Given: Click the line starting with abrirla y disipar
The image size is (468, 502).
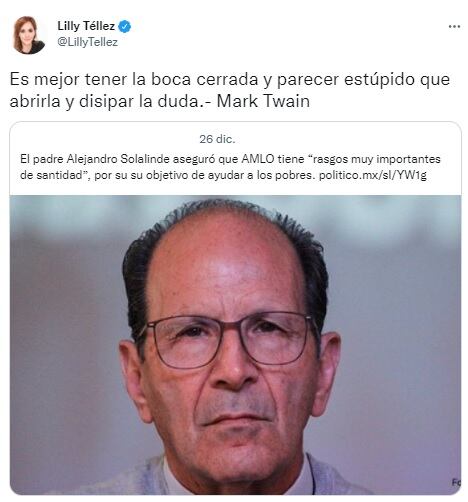Looking at the screenshot, I should (x=160, y=101).
